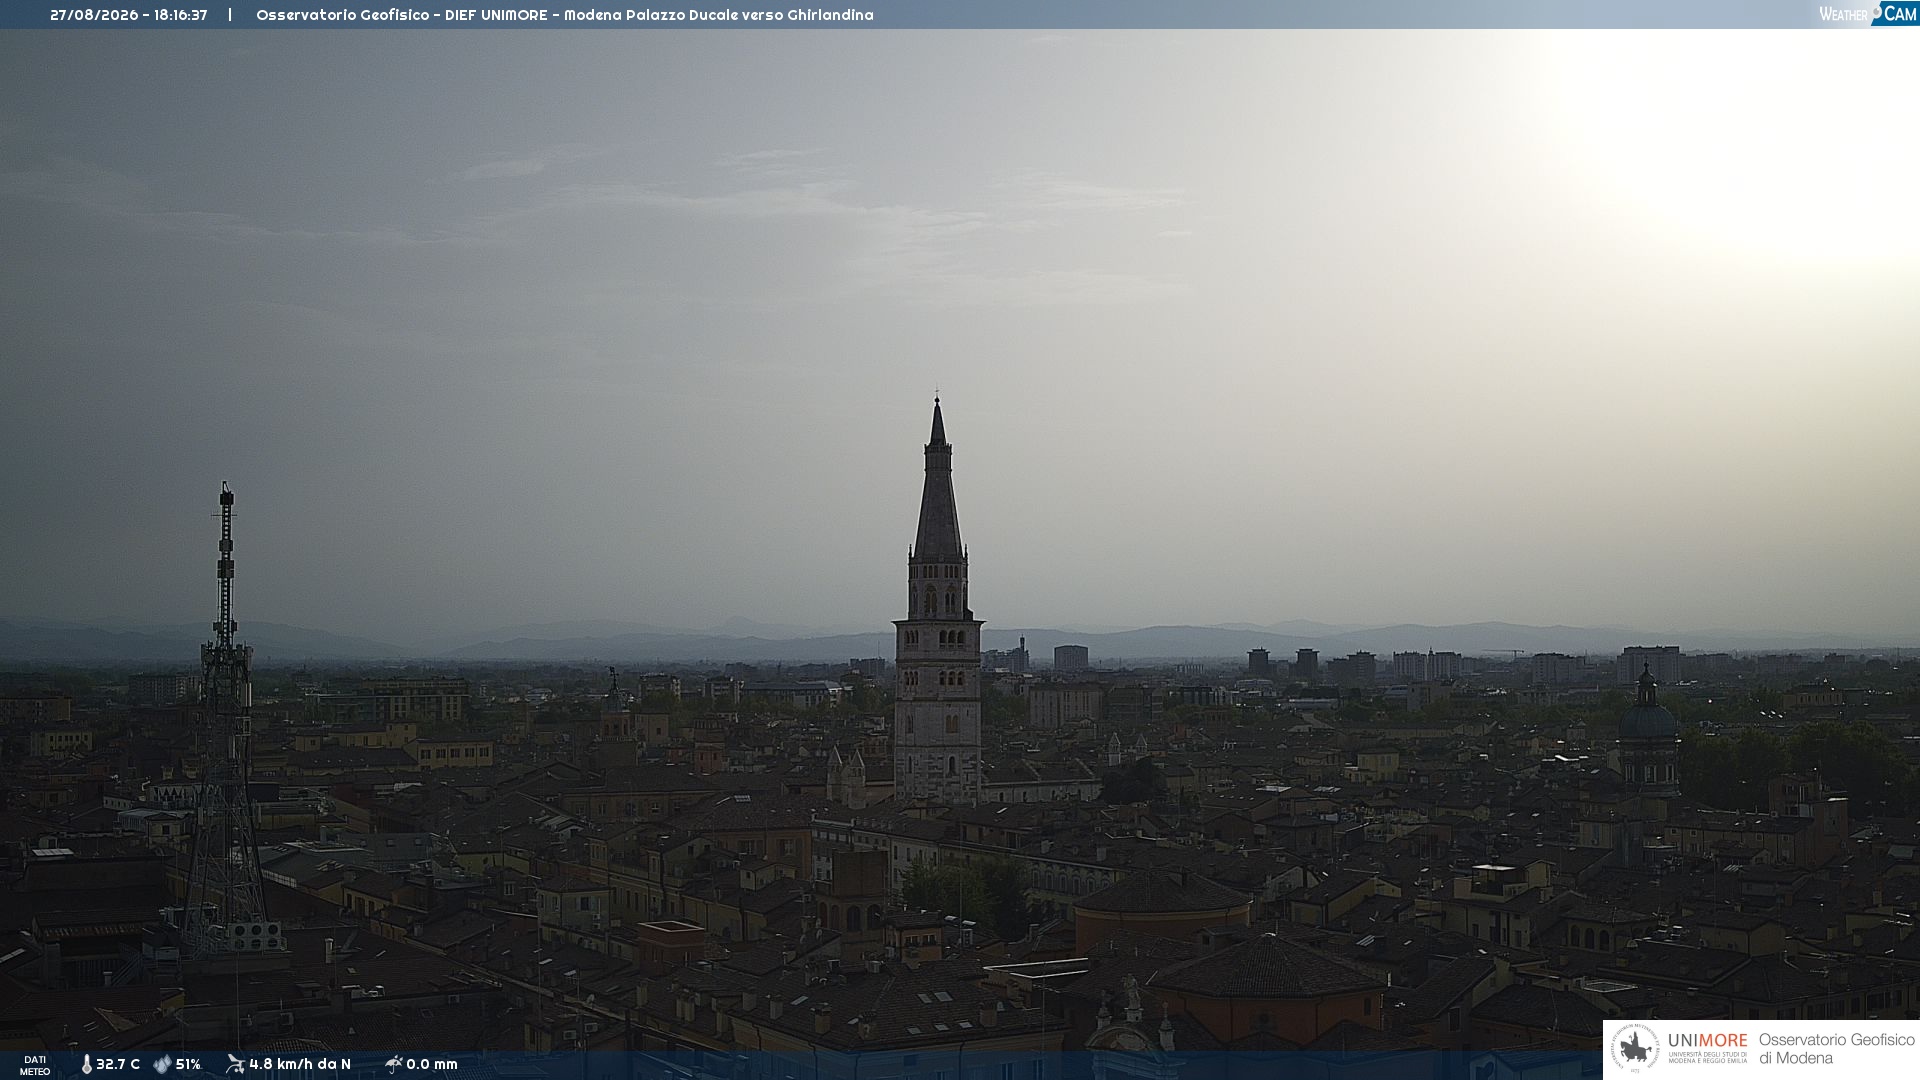This screenshot has height=1080, width=1920.
Task: Click the 51% humidity reading
Action: coord(188,1064)
